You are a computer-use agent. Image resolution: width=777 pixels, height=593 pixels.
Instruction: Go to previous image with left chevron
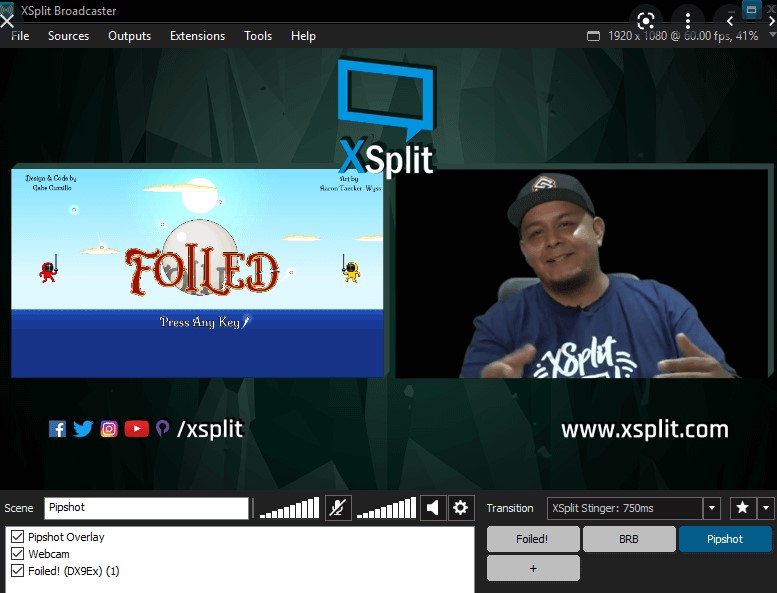pyautogui.click(x=729, y=21)
